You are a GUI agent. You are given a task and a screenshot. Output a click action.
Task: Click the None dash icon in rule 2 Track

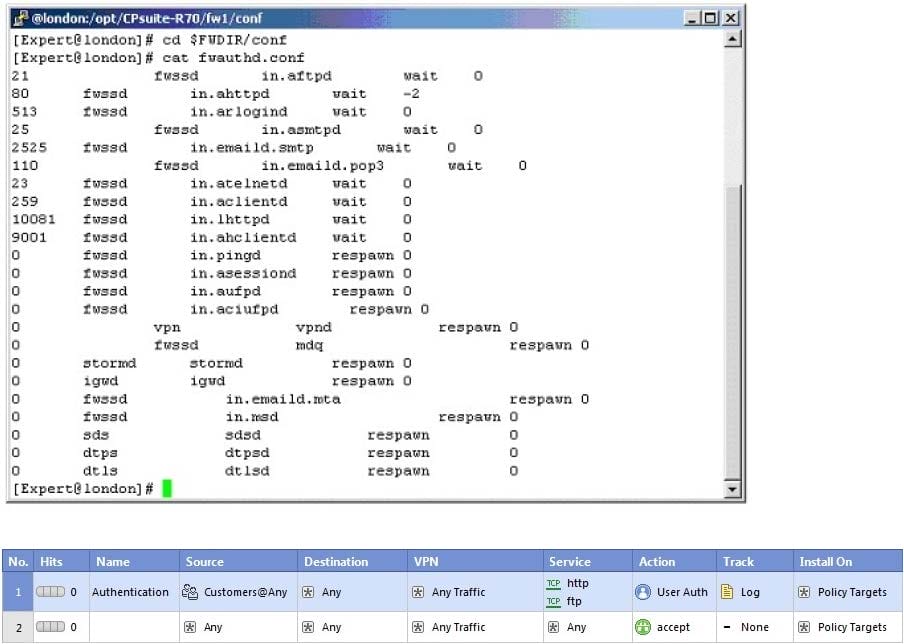pyautogui.click(x=727, y=627)
